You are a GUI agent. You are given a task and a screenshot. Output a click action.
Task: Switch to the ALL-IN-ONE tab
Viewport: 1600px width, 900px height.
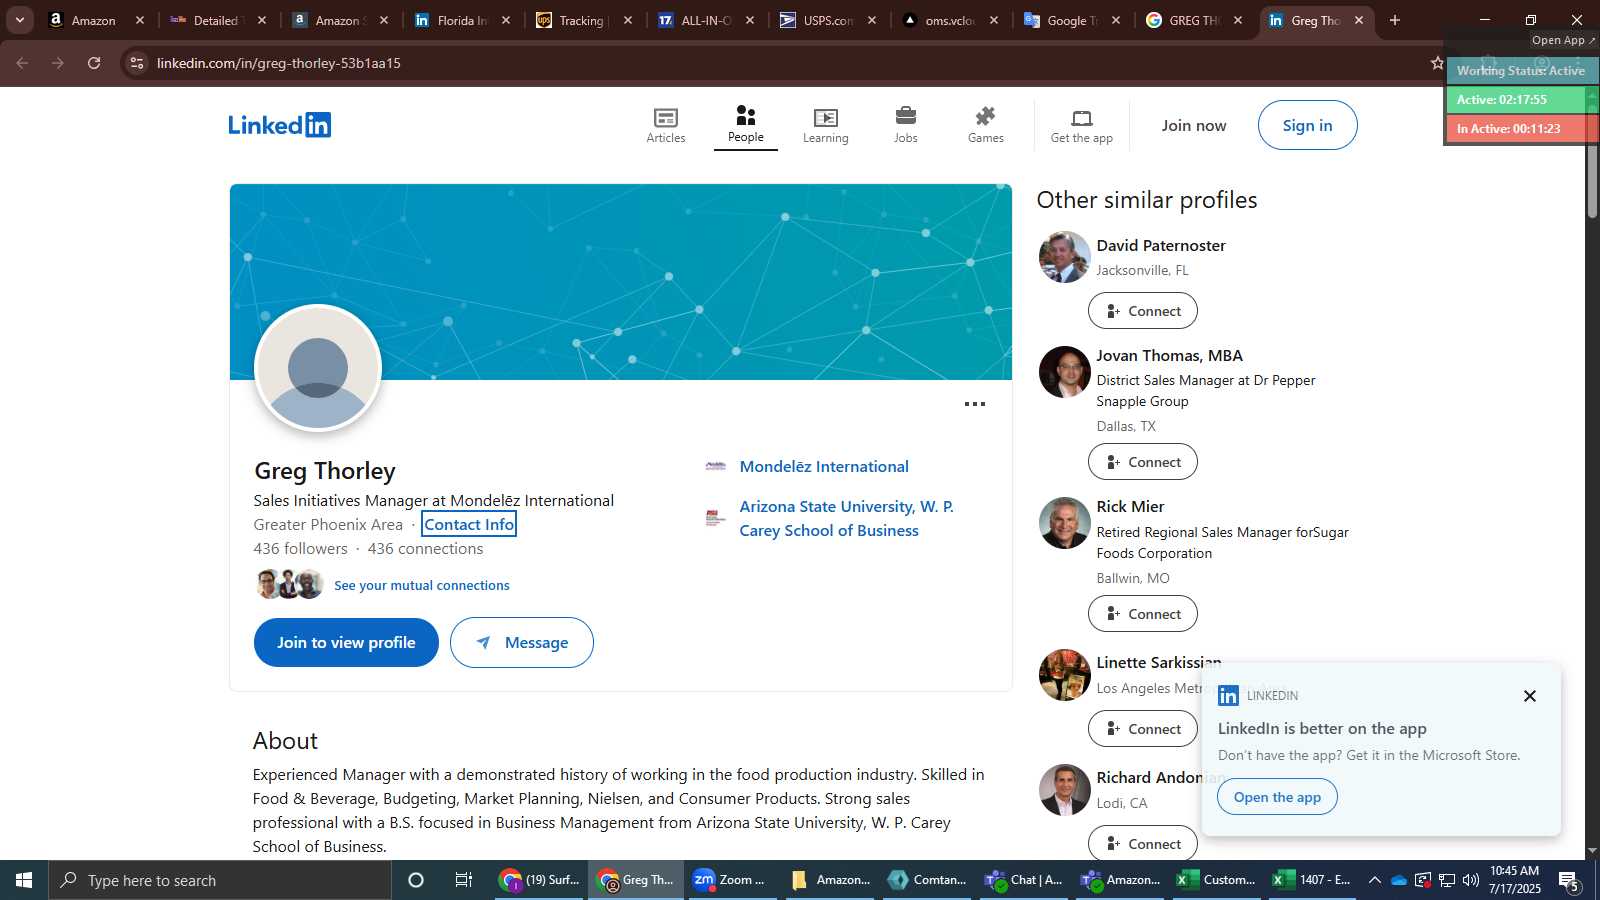click(x=707, y=20)
